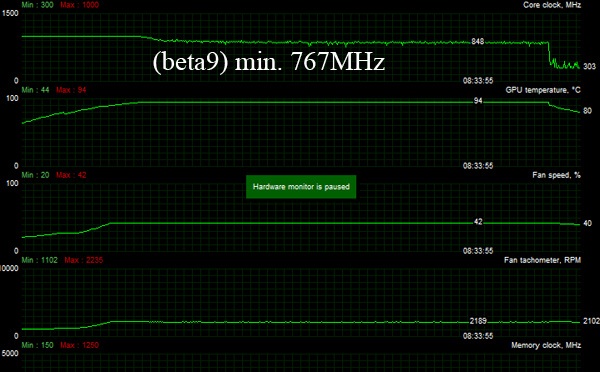Click the 848 value on core clock curve
The image size is (600, 372).
[x=478, y=41]
